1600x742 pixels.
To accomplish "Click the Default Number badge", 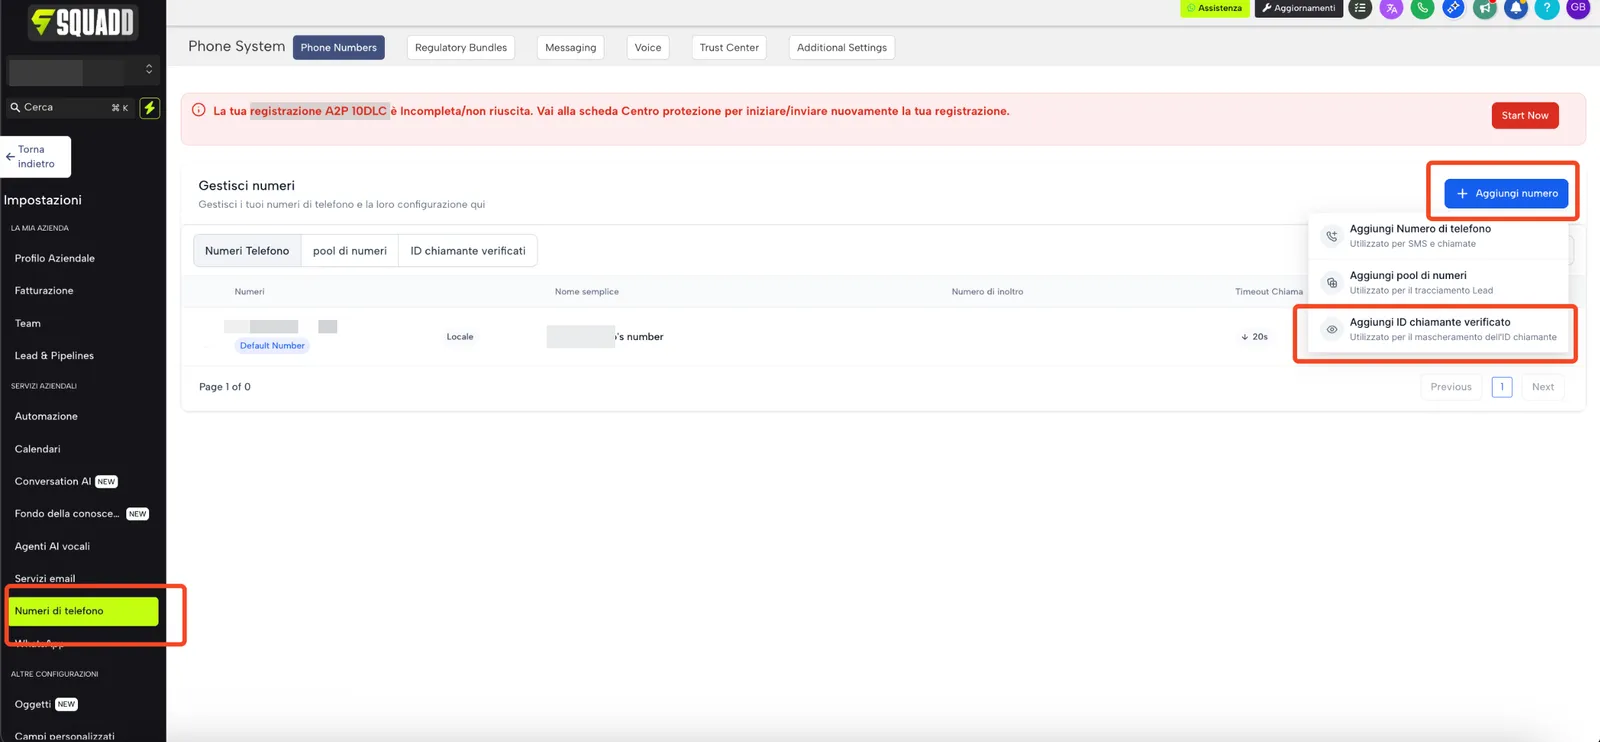I will 272,346.
